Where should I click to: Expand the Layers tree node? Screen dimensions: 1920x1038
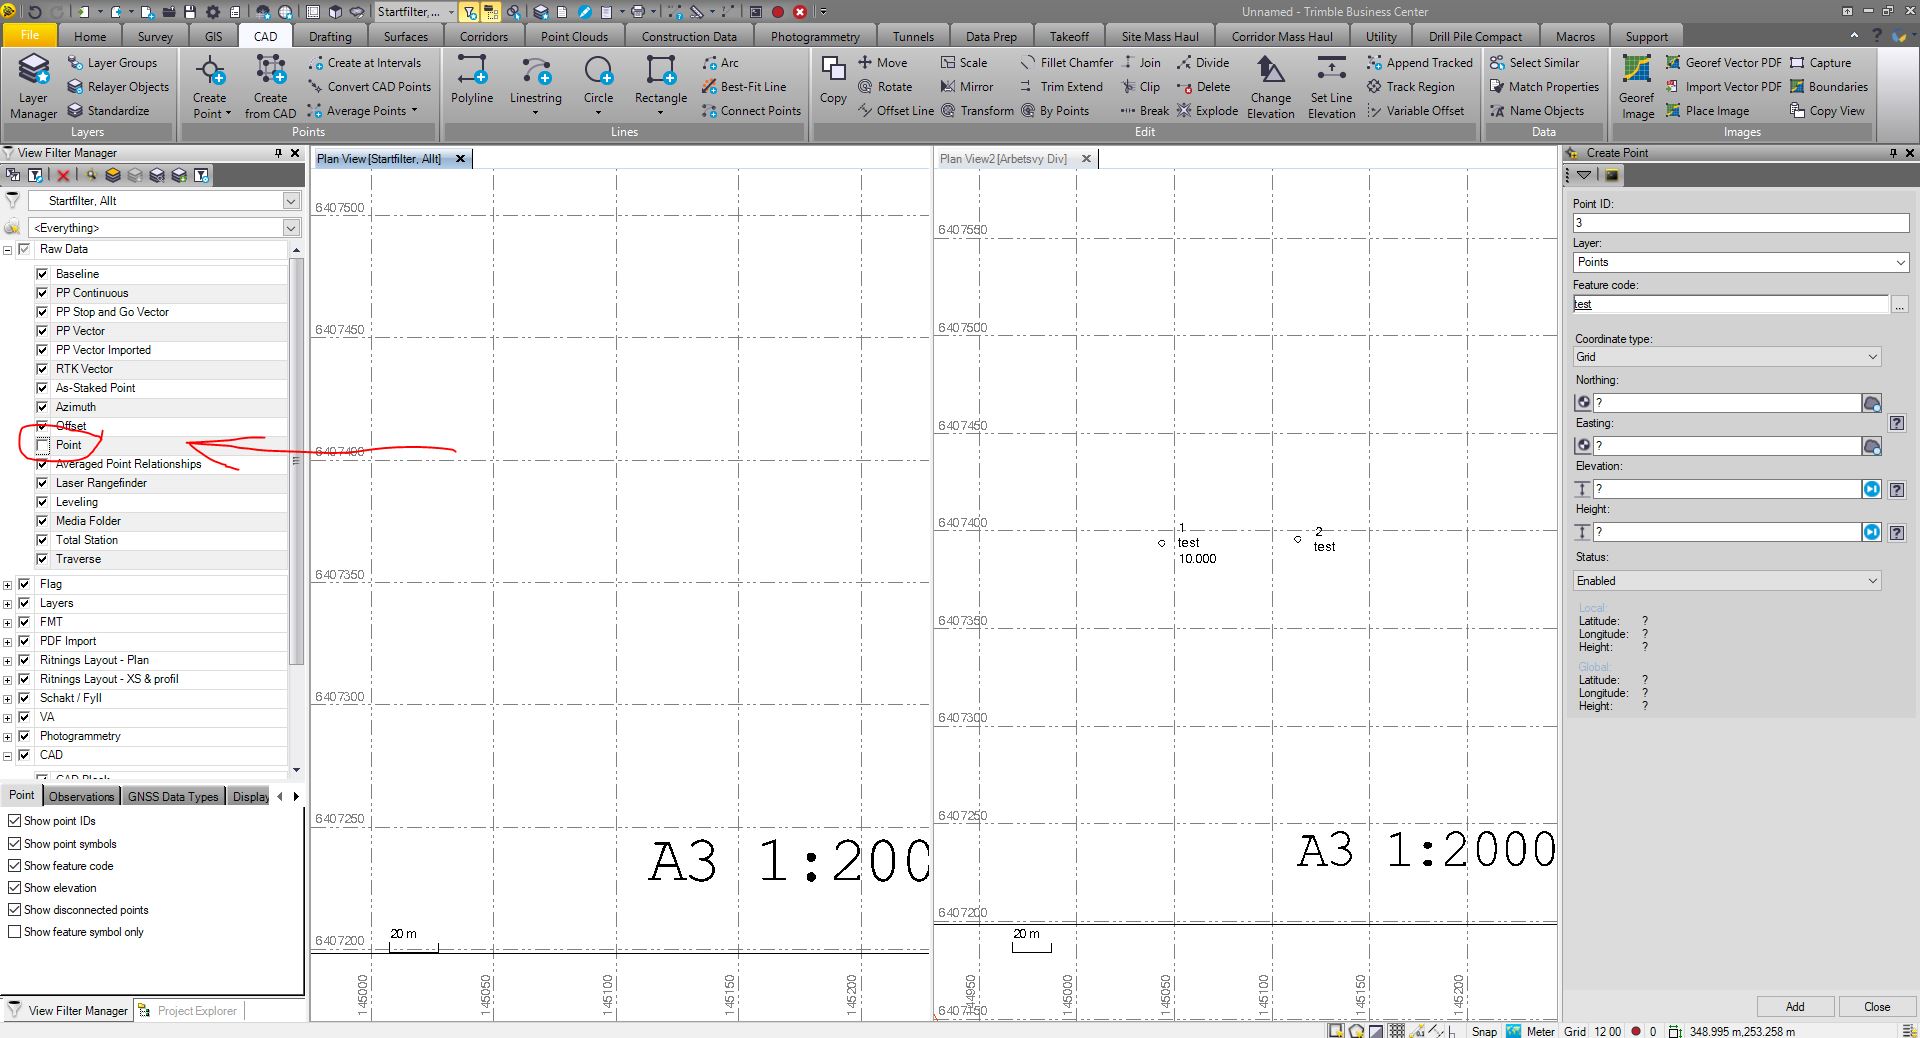click(x=8, y=604)
